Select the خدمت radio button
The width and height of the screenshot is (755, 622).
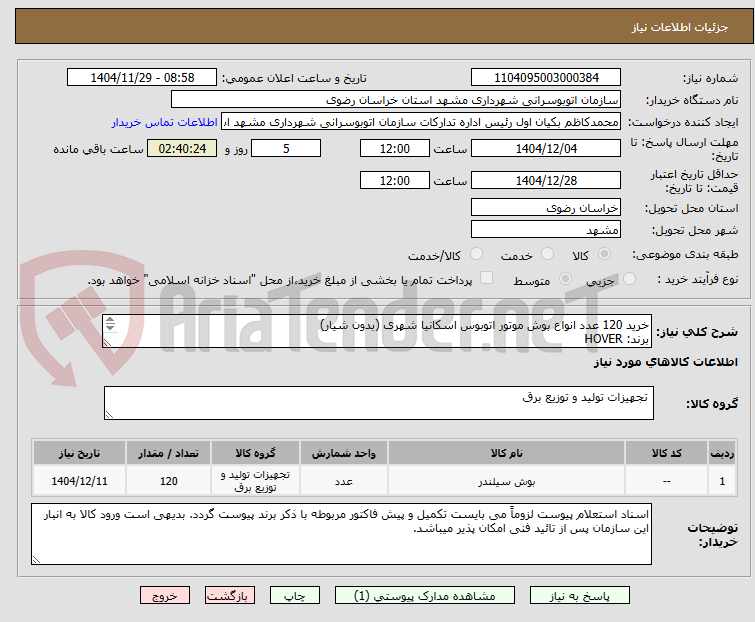coord(547,254)
